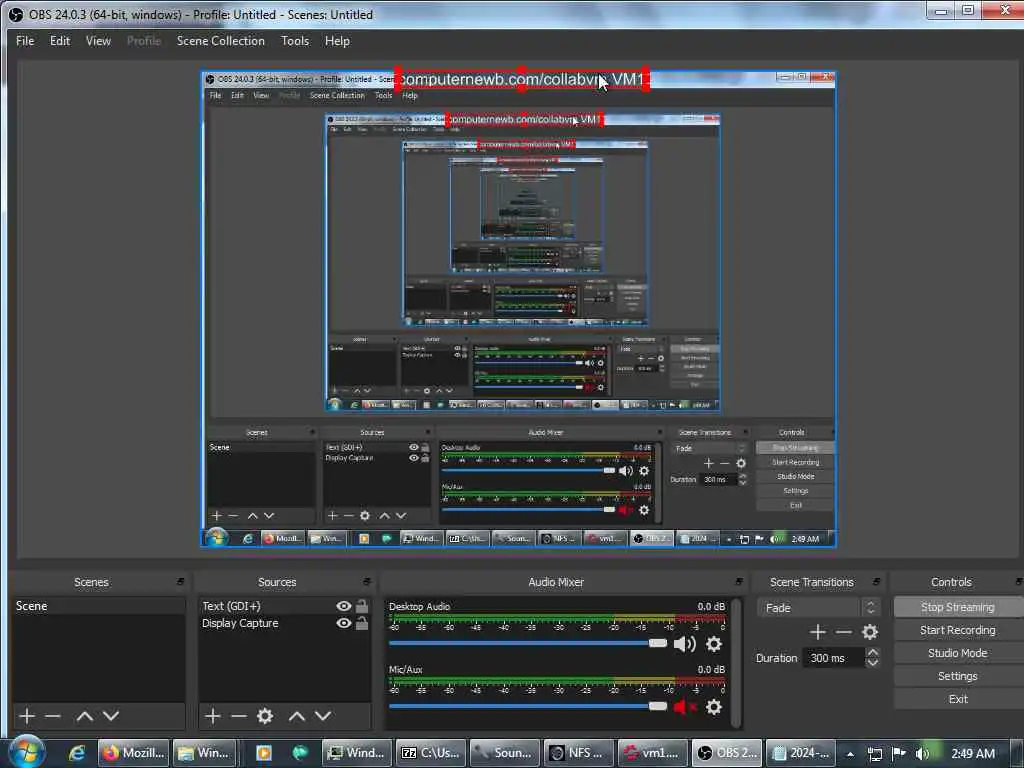Add a new scene with plus icon

coord(27,716)
